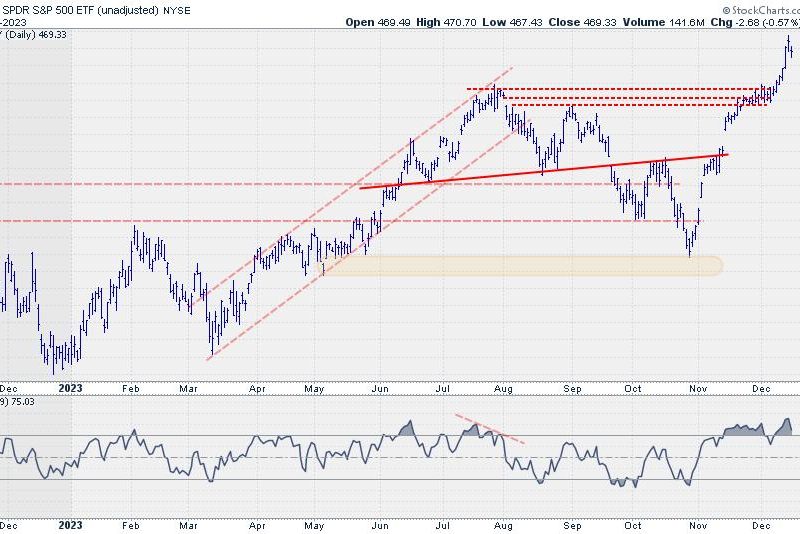This screenshot has height=534, width=800.
Task: Select the 'NYSE' exchange label
Action: point(177,10)
